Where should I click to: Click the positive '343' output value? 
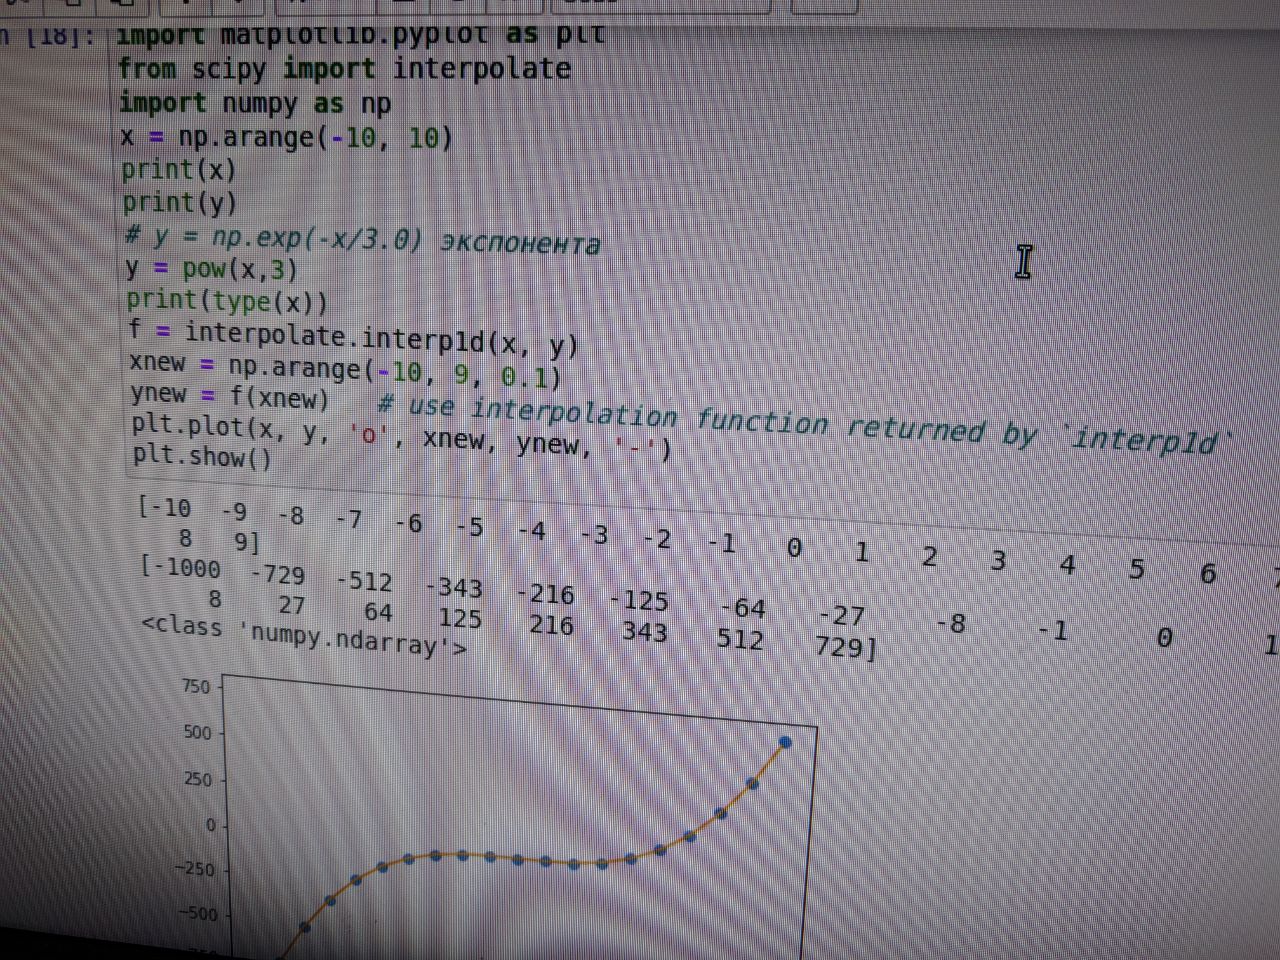[x=644, y=632]
